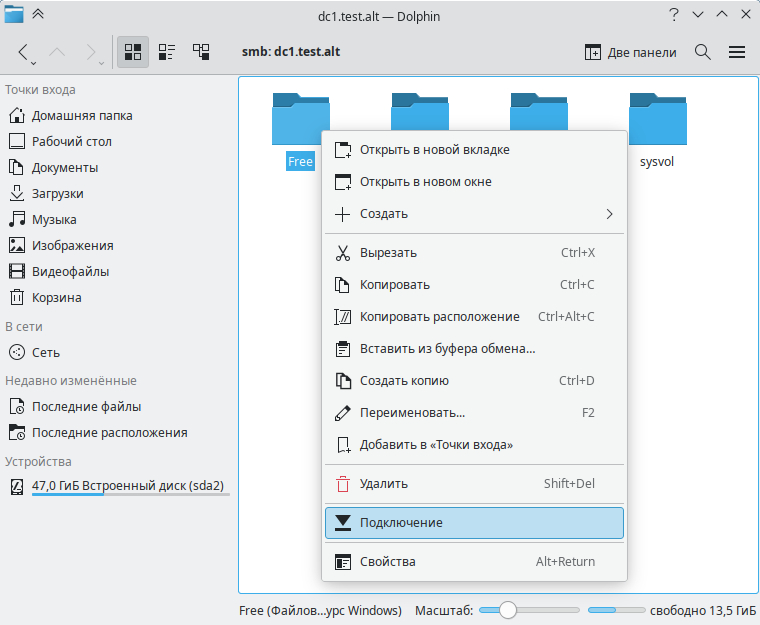The width and height of the screenshot is (760, 625).
Task: Open Встроенный диск (sda2) device
Action: 128,486
